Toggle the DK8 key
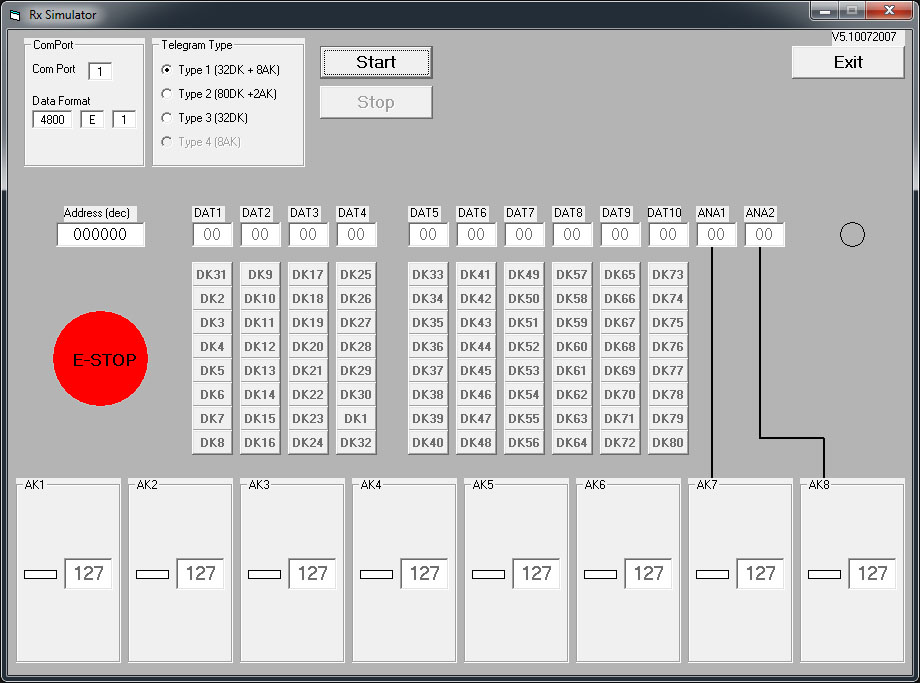Viewport: 920px width, 683px height. coord(212,442)
